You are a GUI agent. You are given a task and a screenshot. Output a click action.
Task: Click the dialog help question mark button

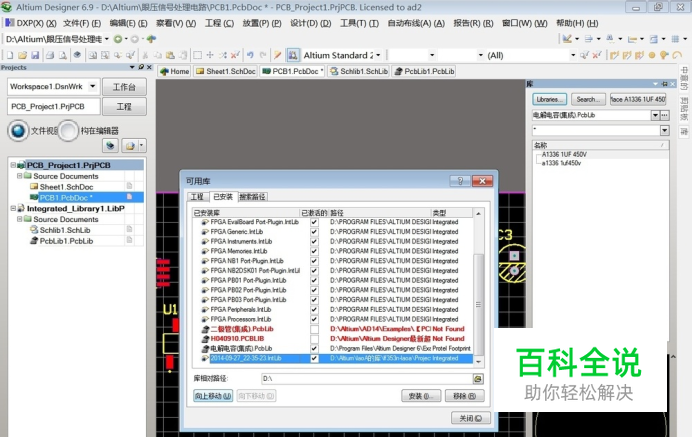(x=460, y=181)
